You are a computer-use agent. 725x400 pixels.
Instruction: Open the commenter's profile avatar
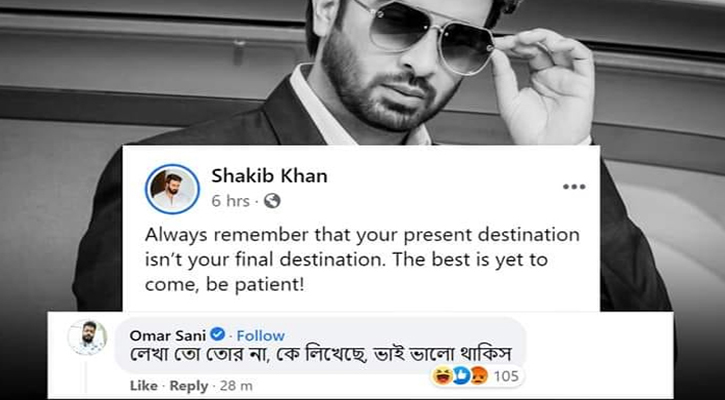[x=87, y=337]
